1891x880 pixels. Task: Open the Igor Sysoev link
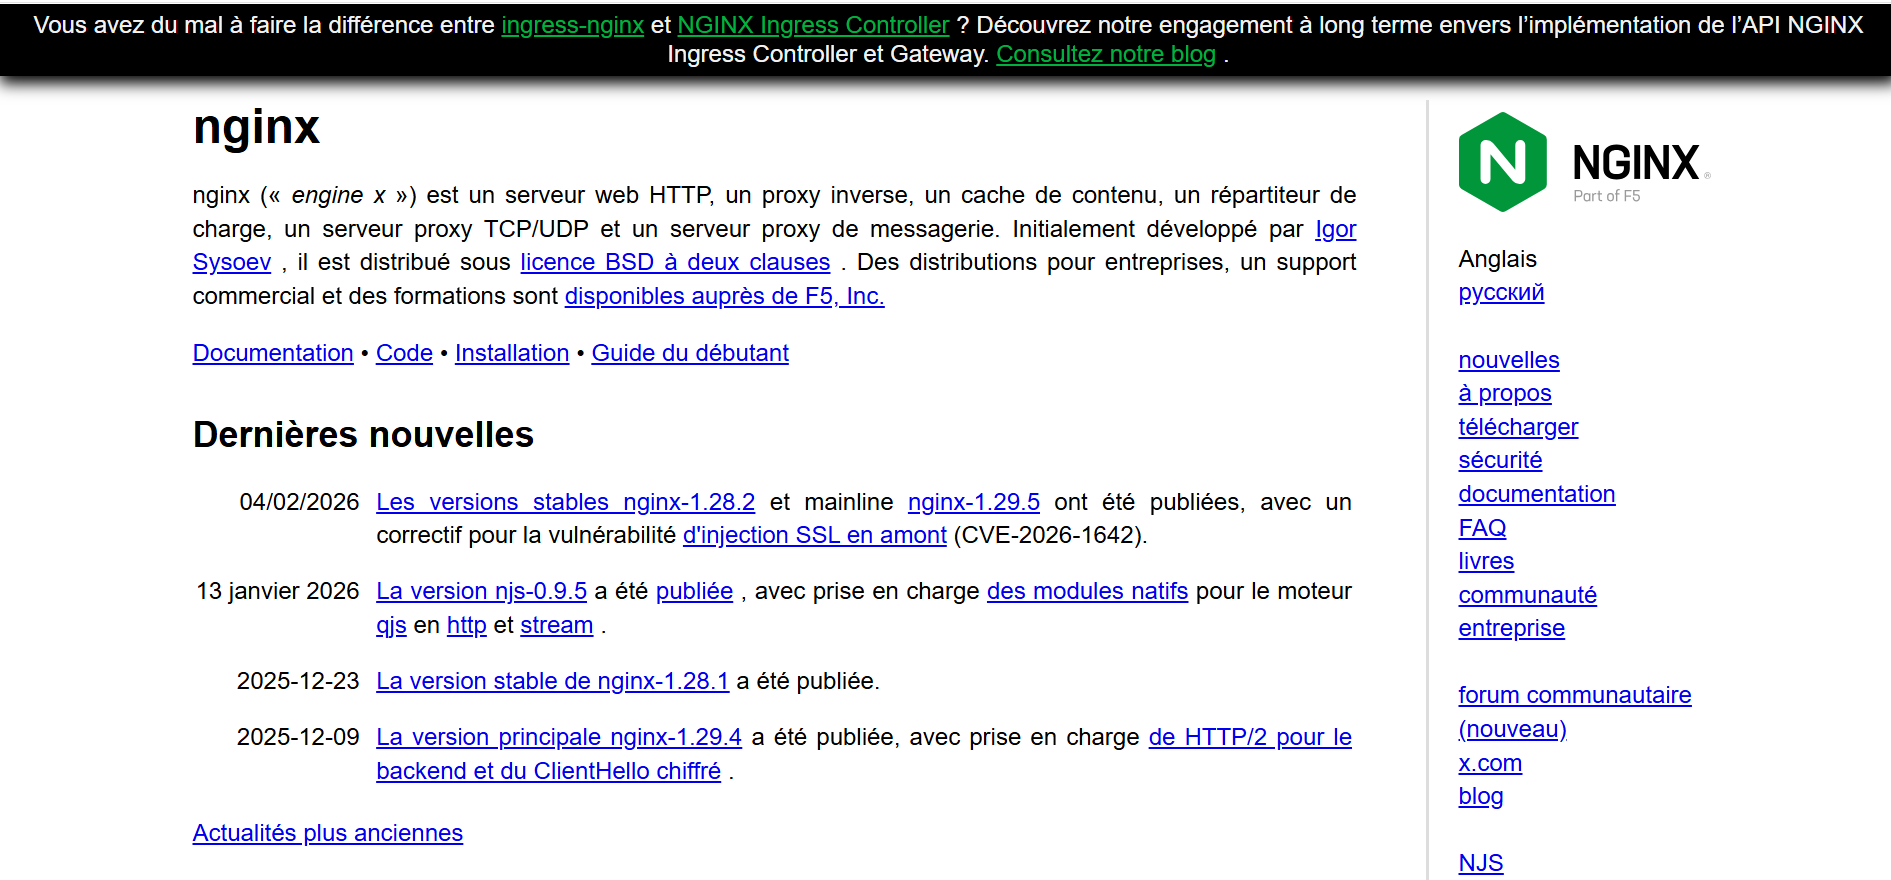click(1335, 229)
